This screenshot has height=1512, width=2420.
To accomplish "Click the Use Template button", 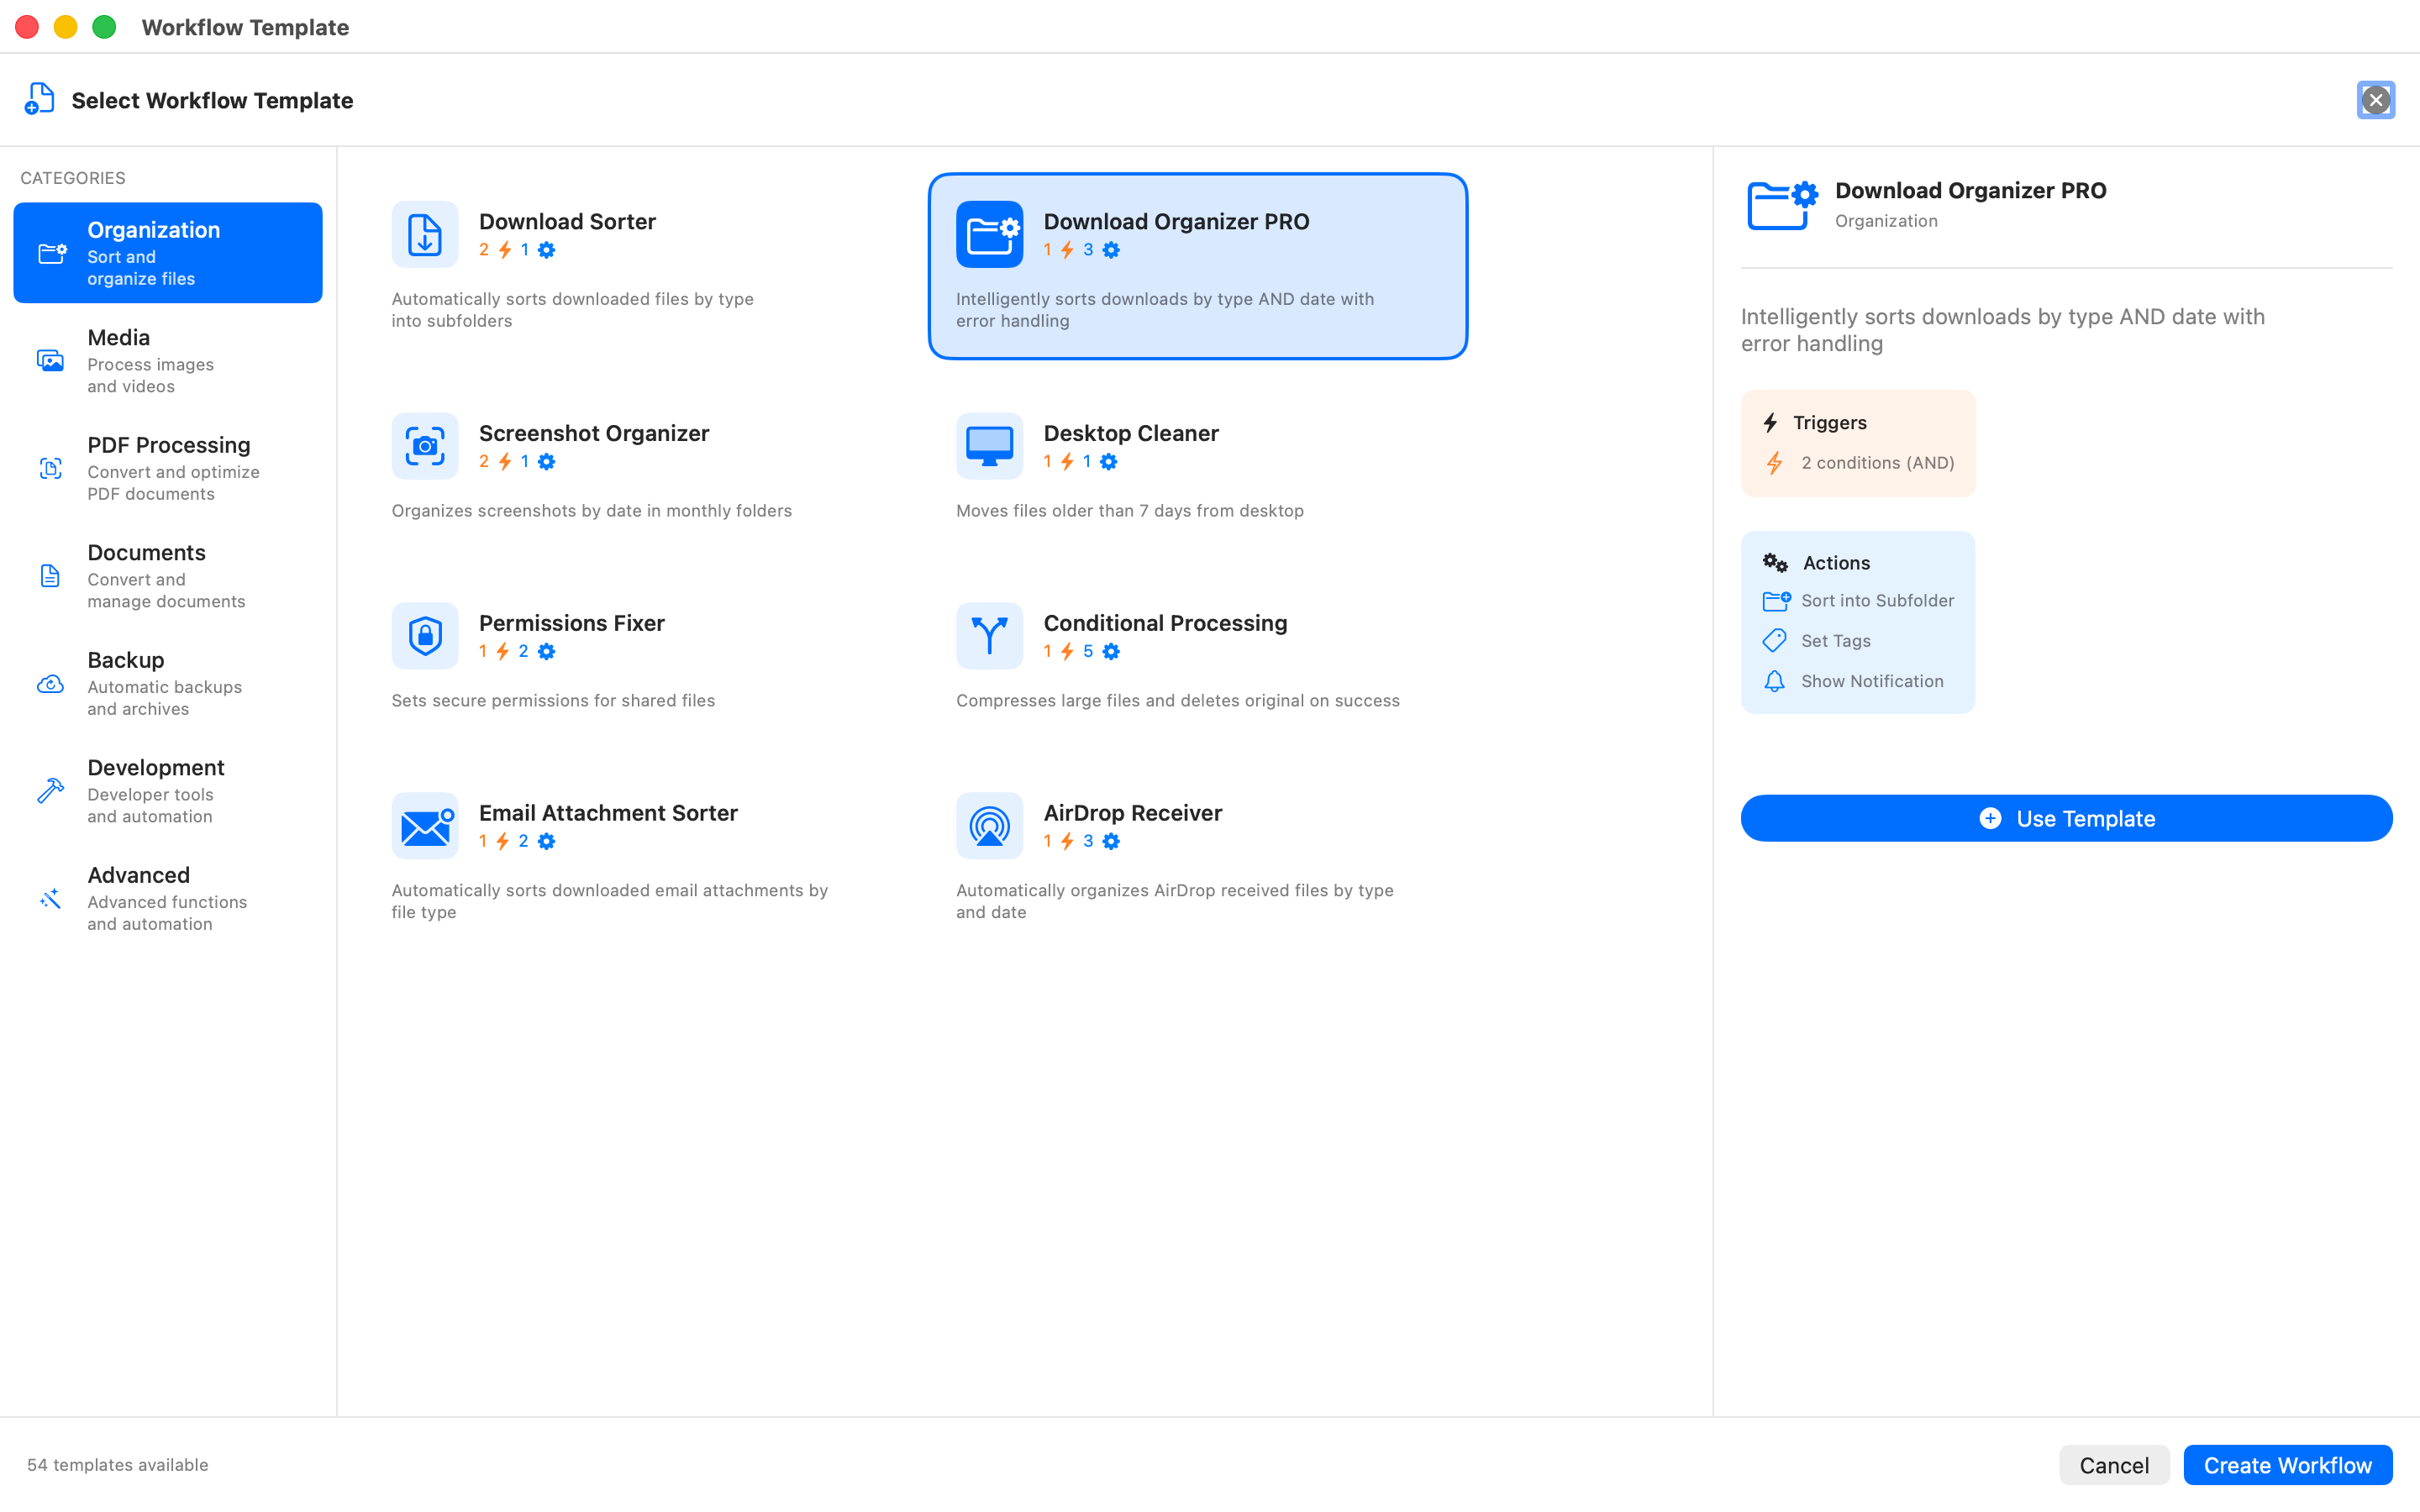I will (2066, 818).
